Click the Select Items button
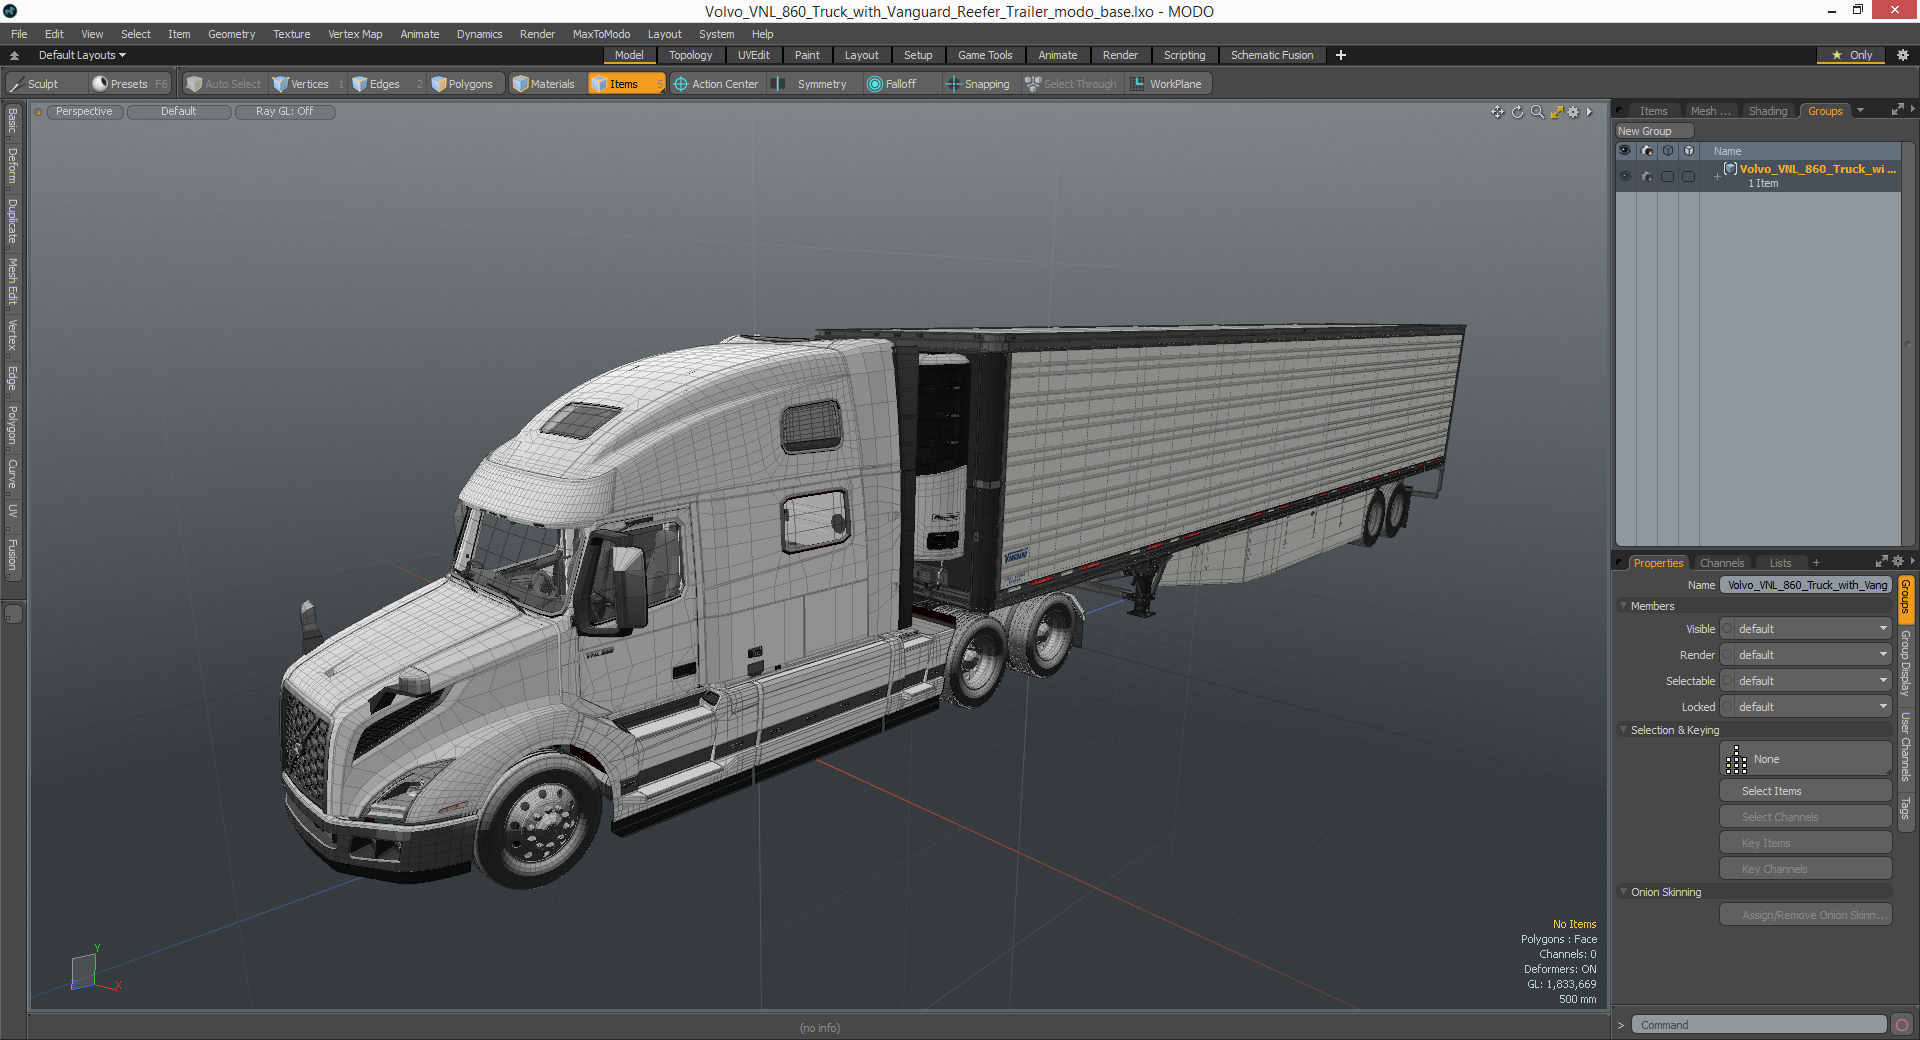The image size is (1920, 1040). (x=1805, y=791)
